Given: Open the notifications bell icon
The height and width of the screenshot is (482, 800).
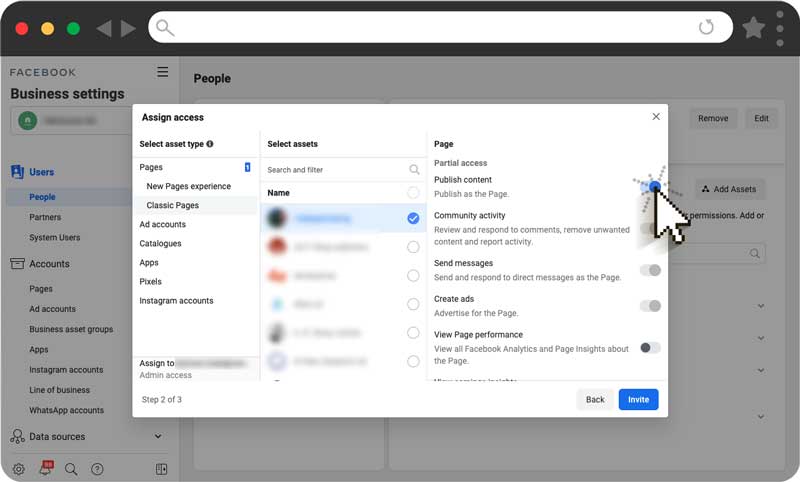Looking at the screenshot, I should point(45,468).
